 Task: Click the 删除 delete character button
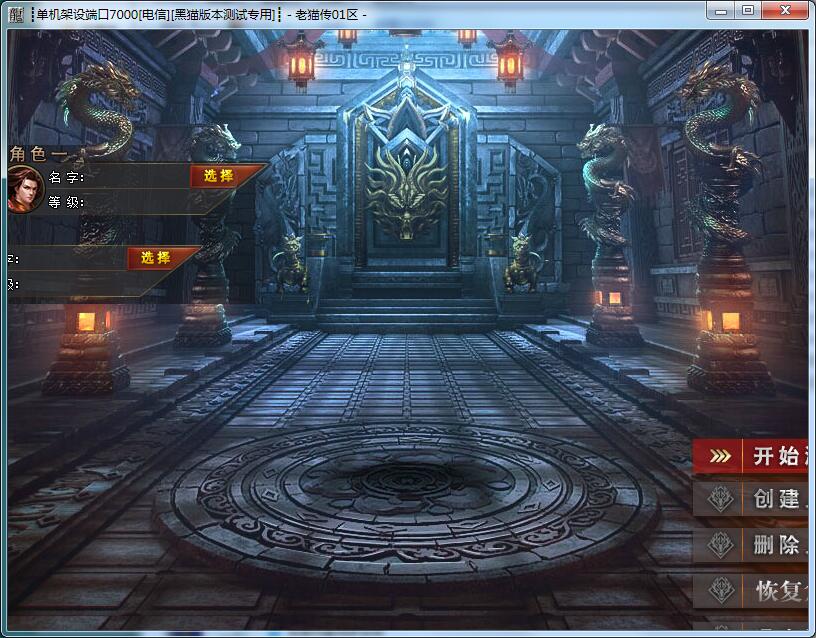click(x=777, y=545)
